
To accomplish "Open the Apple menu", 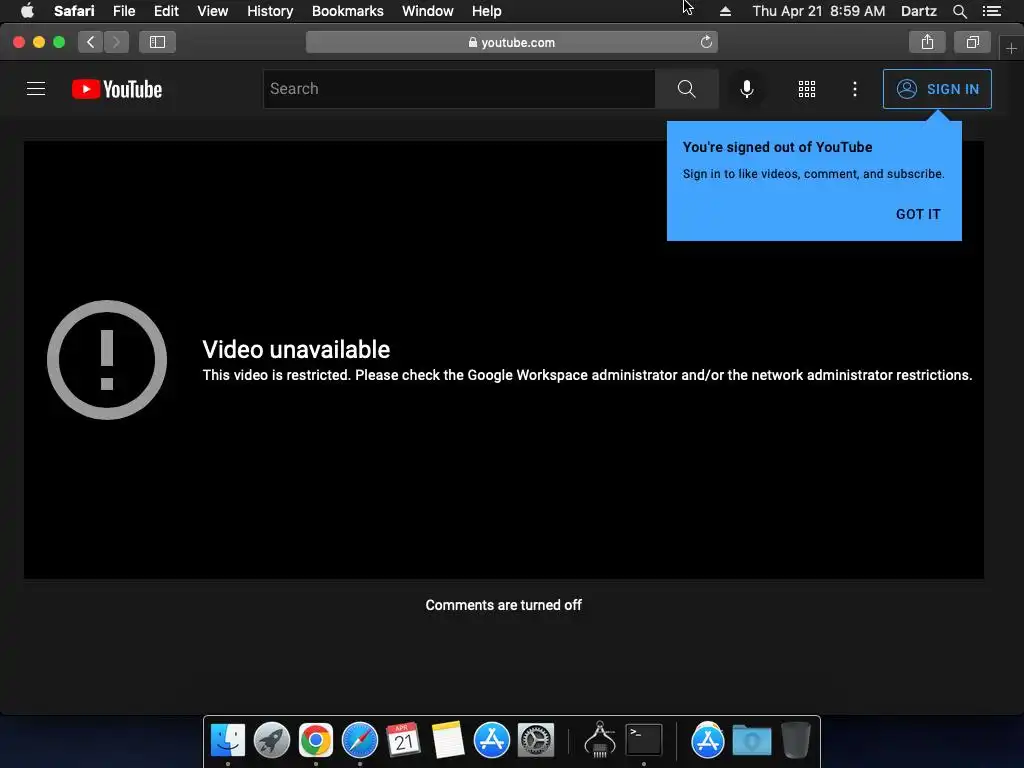I will tap(27, 11).
